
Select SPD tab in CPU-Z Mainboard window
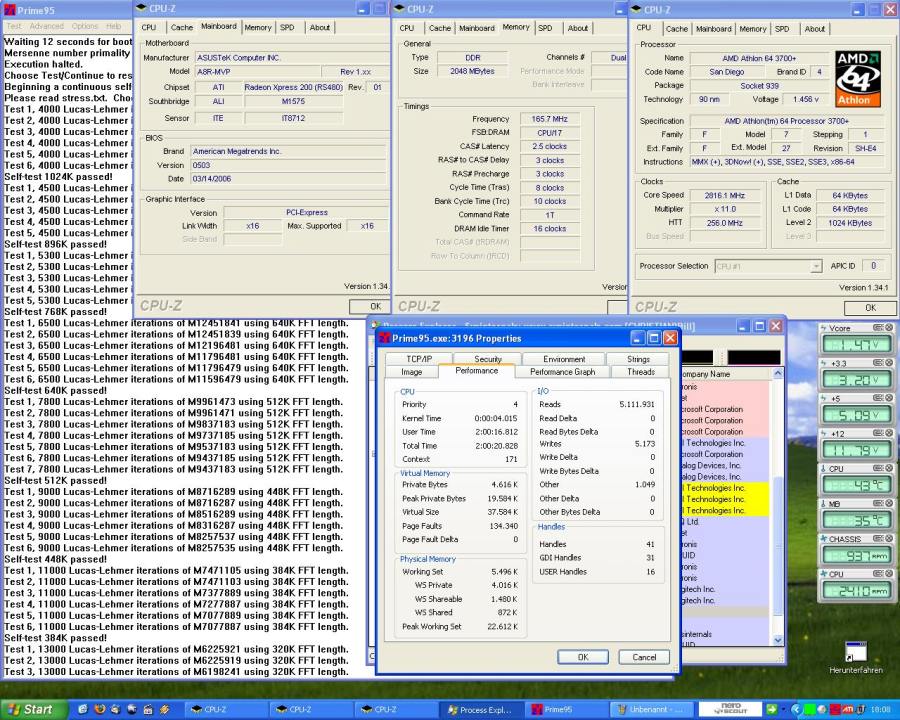pos(287,28)
